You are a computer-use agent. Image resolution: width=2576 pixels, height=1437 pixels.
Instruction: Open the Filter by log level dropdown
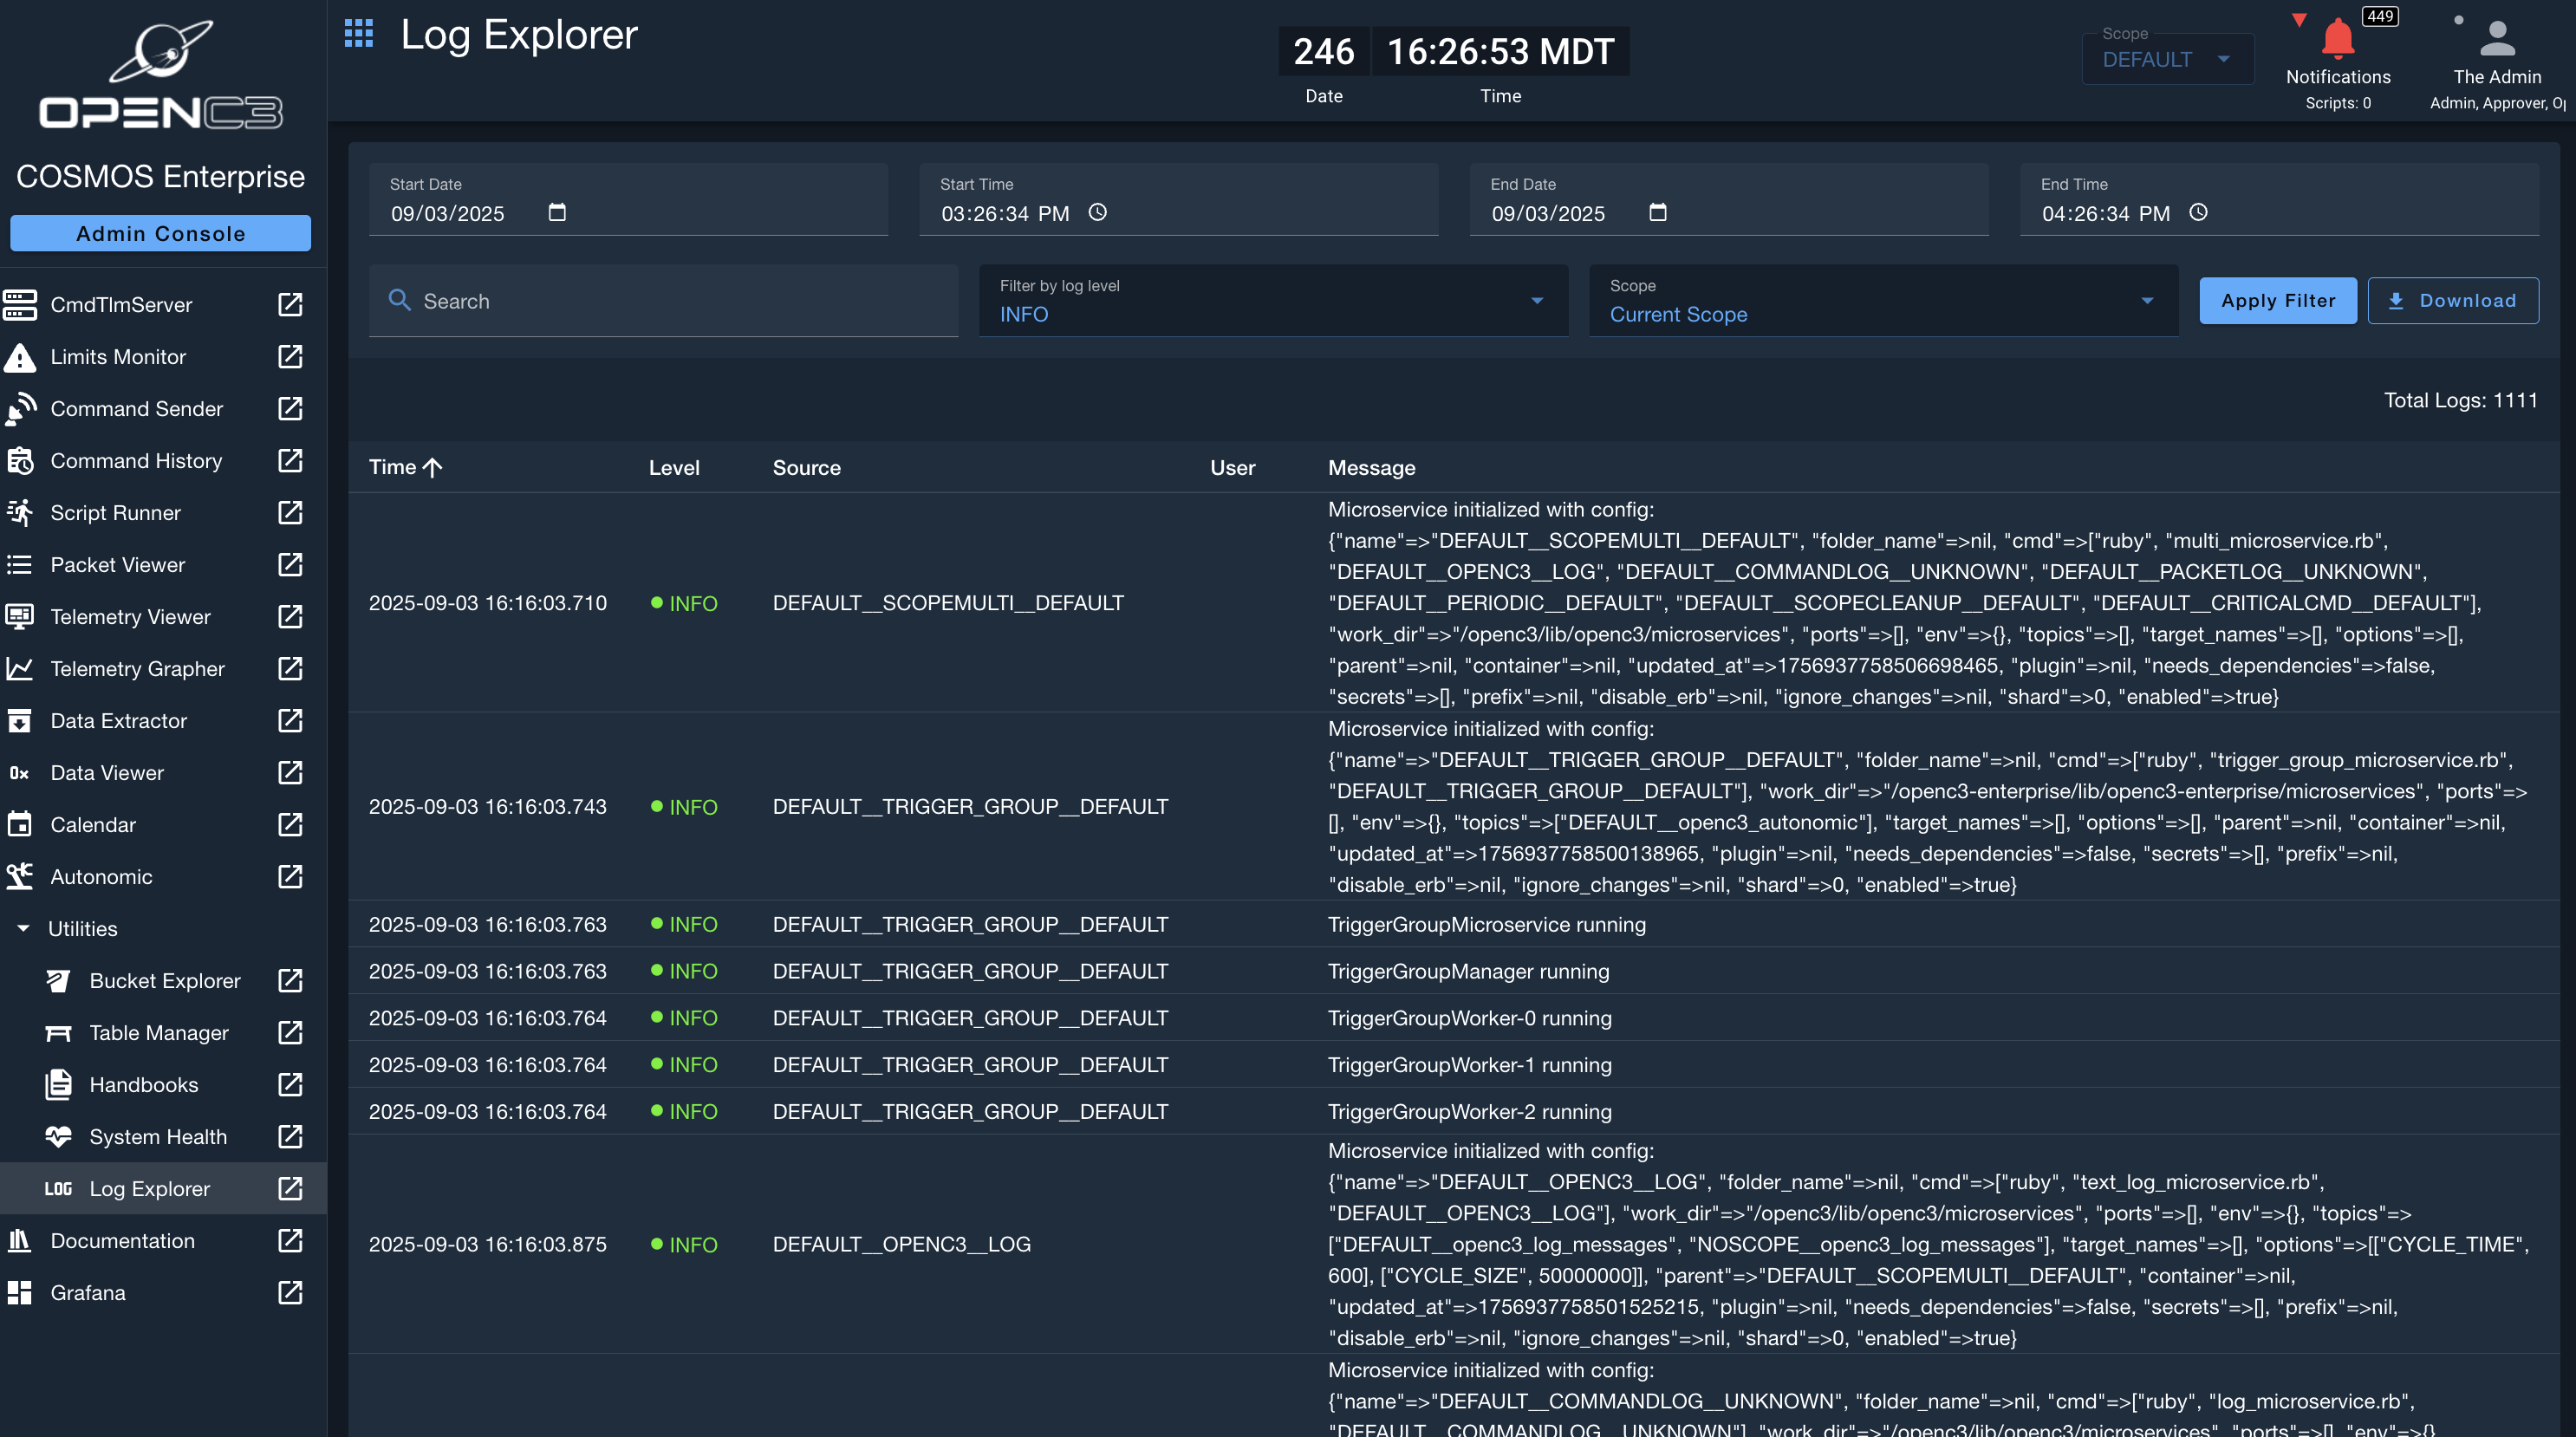1272,301
